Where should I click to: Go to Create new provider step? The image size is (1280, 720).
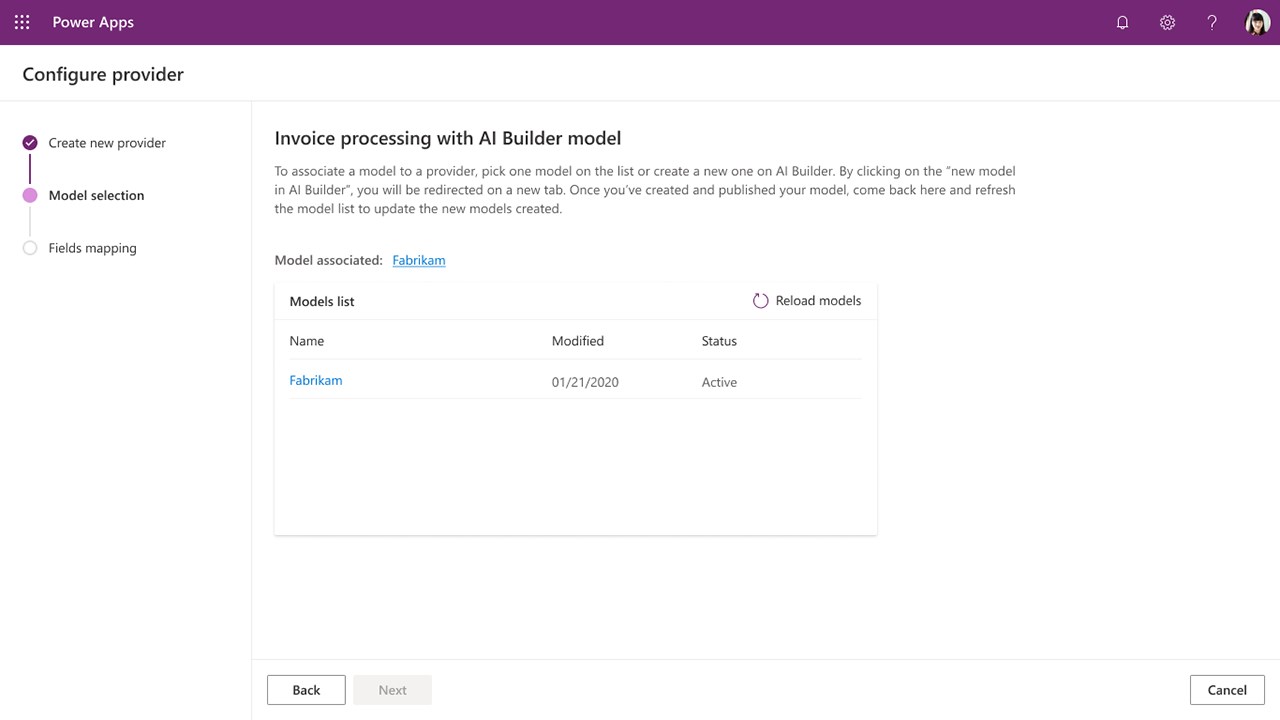pyautogui.click(x=107, y=143)
